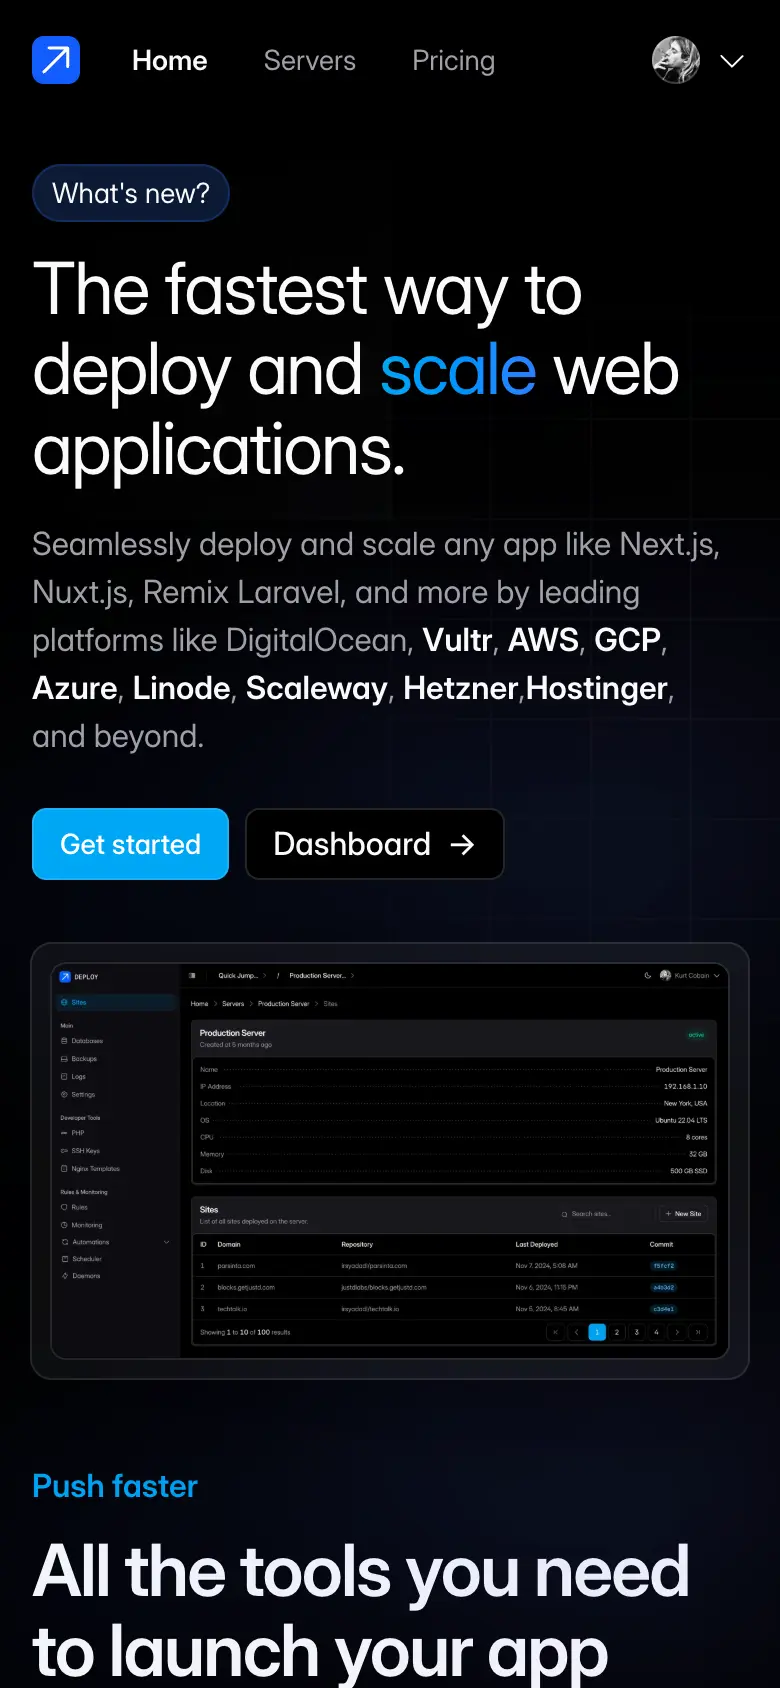This screenshot has height=1688, width=780.
Task: Click the user avatar photo
Action: tap(676, 60)
